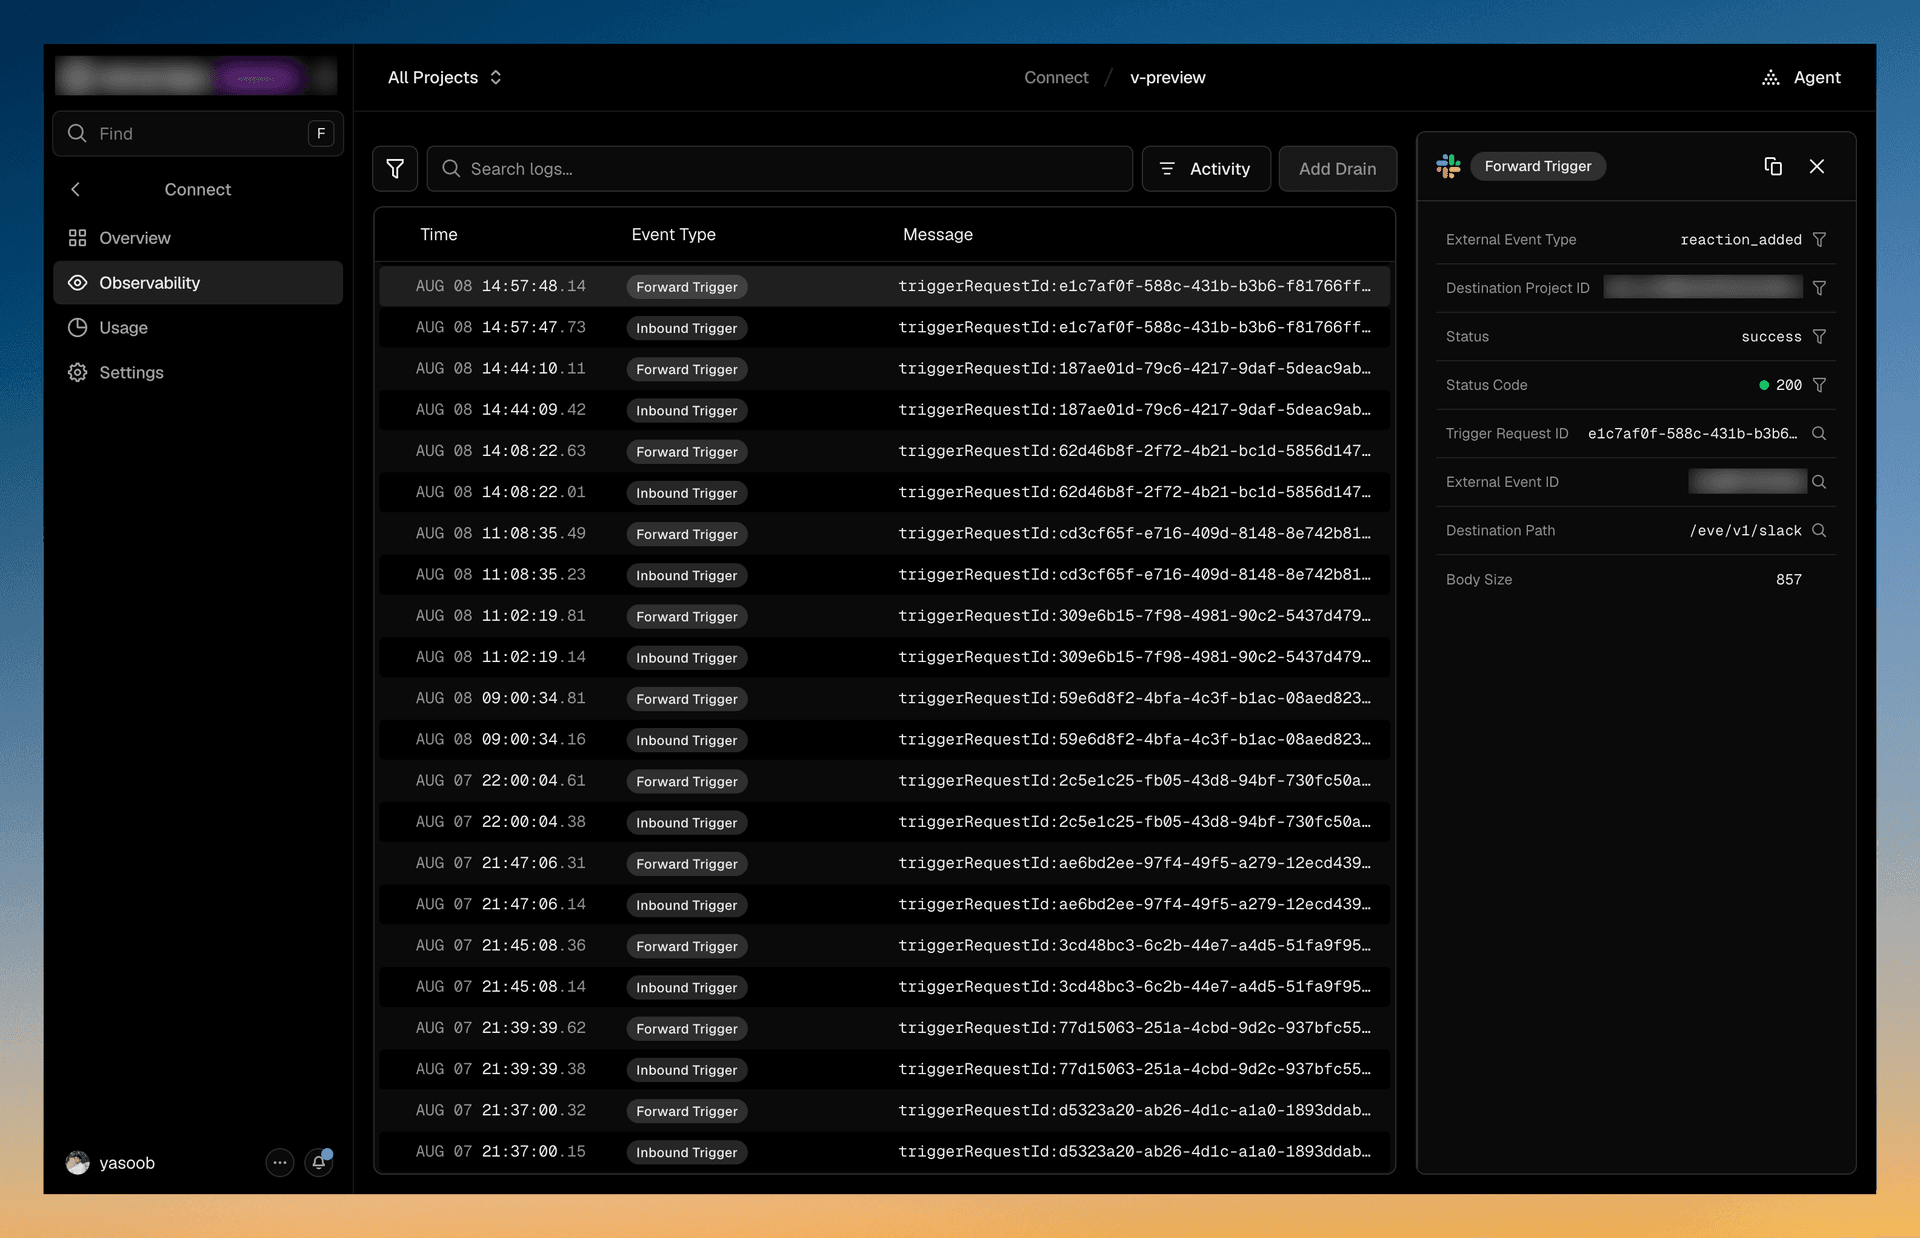Open the notifications bell icon
Viewport: 1920px width, 1238px height.
(319, 1162)
